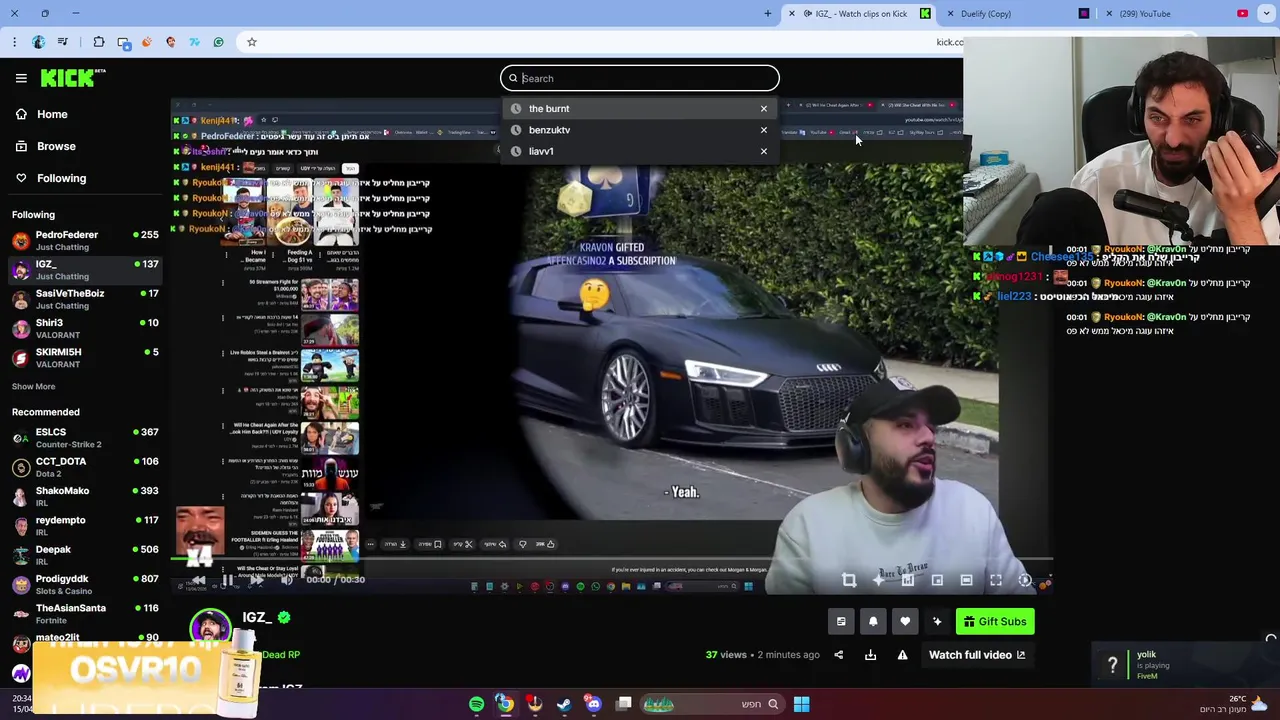Image resolution: width=1280 pixels, height=720 pixels.
Task: Click the sparkle button left of Gift Subs
Action: (x=937, y=622)
